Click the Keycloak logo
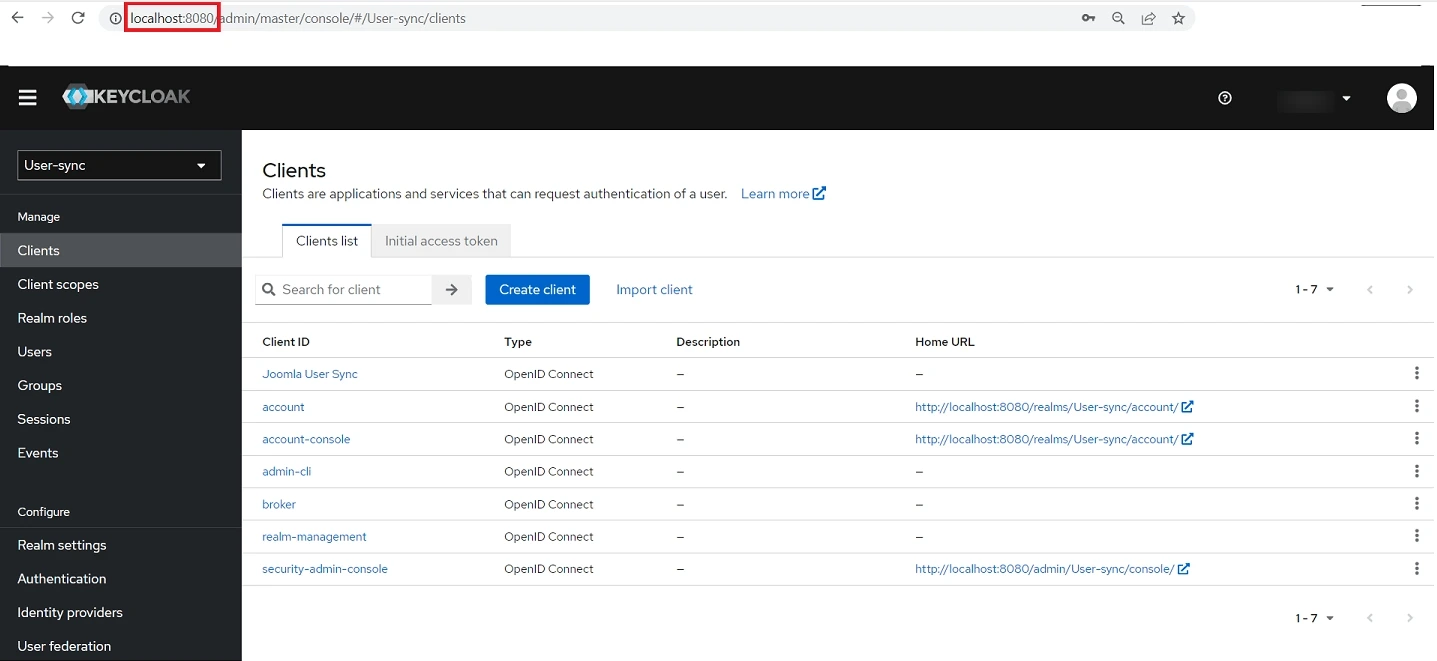The image size is (1437, 661). [x=126, y=96]
